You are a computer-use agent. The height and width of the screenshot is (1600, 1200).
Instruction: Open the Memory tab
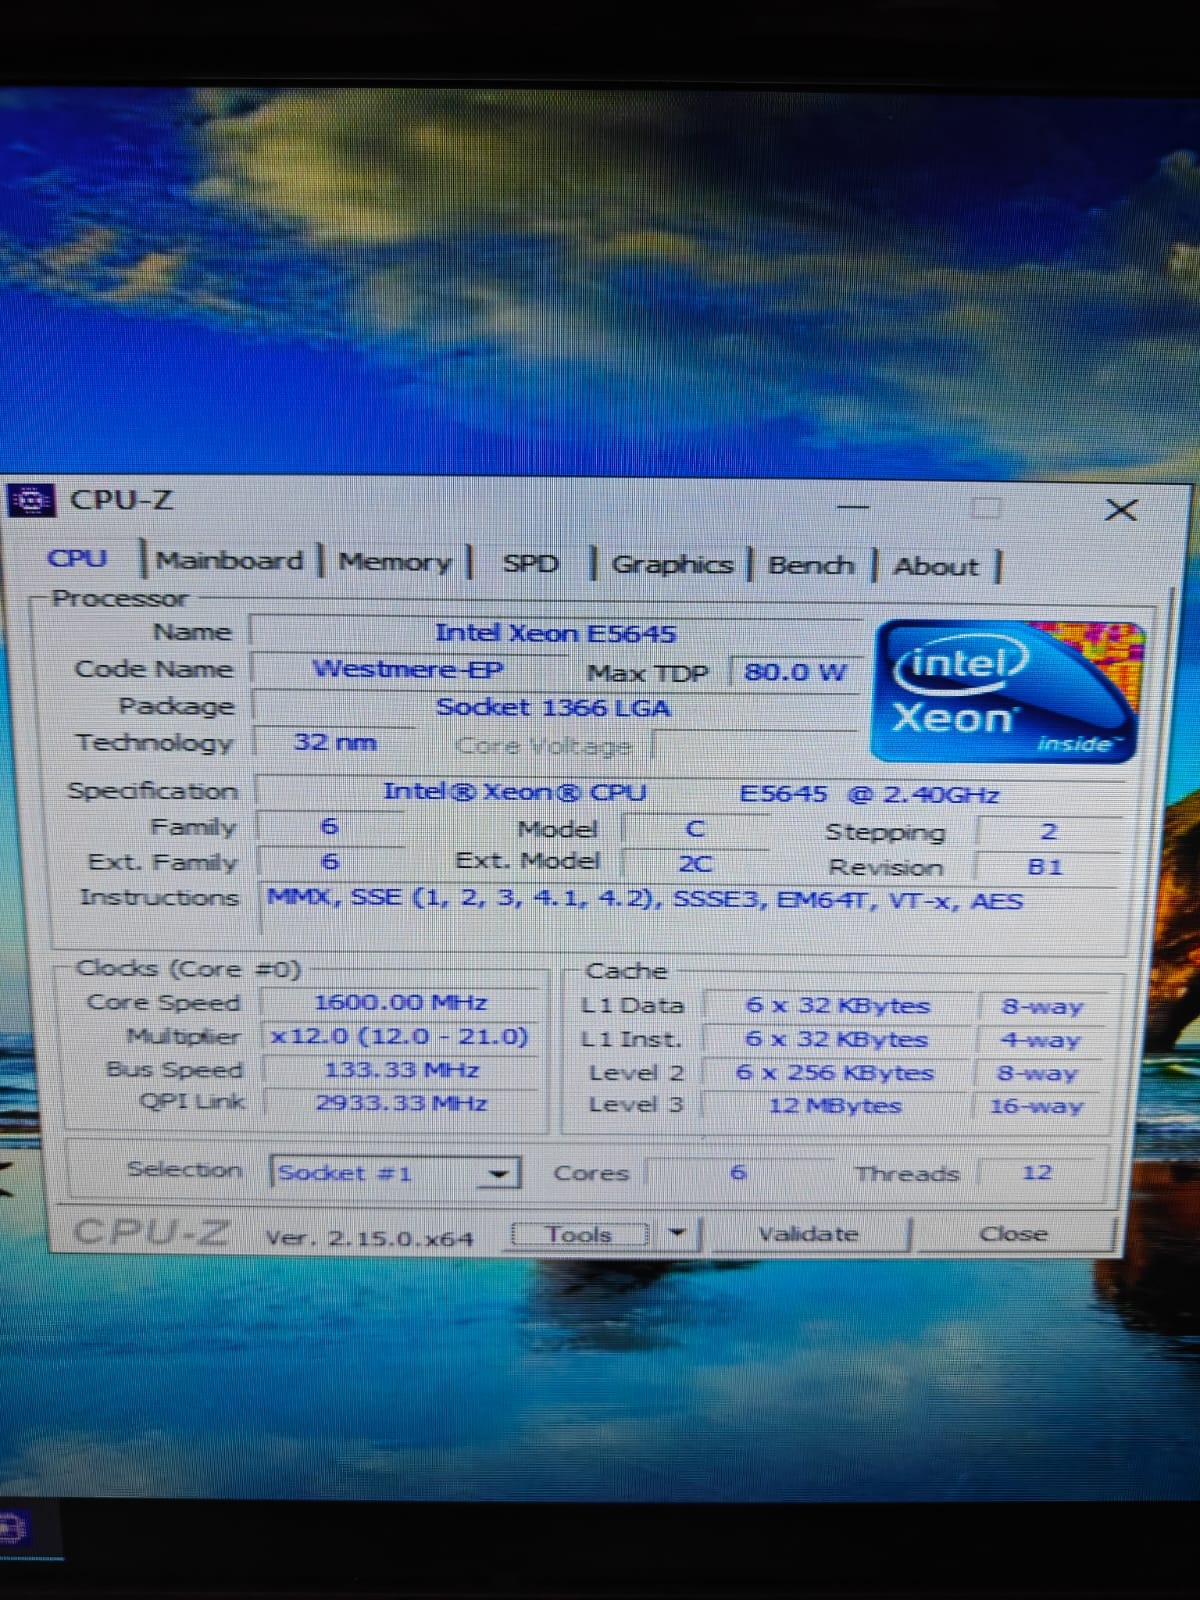click(395, 562)
